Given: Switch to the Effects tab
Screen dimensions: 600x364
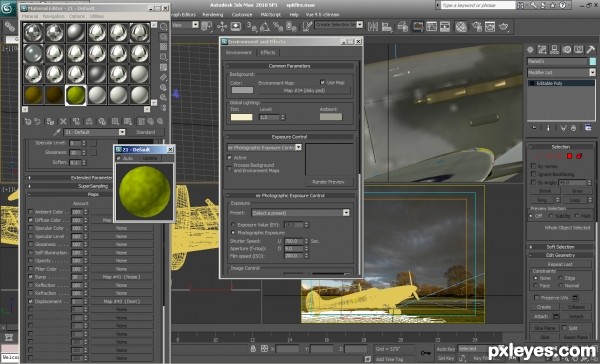Looking at the screenshot, I should click(268, 52).
